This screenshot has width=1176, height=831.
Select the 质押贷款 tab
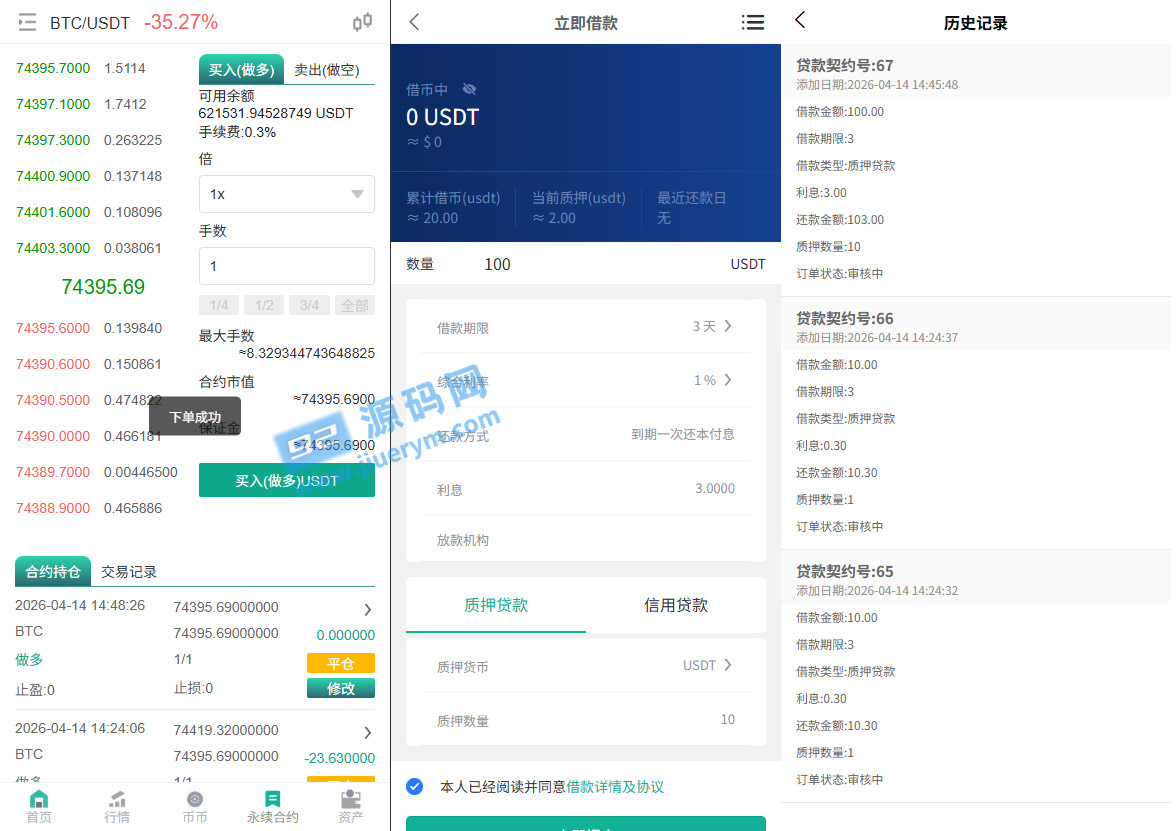(496, 605)
